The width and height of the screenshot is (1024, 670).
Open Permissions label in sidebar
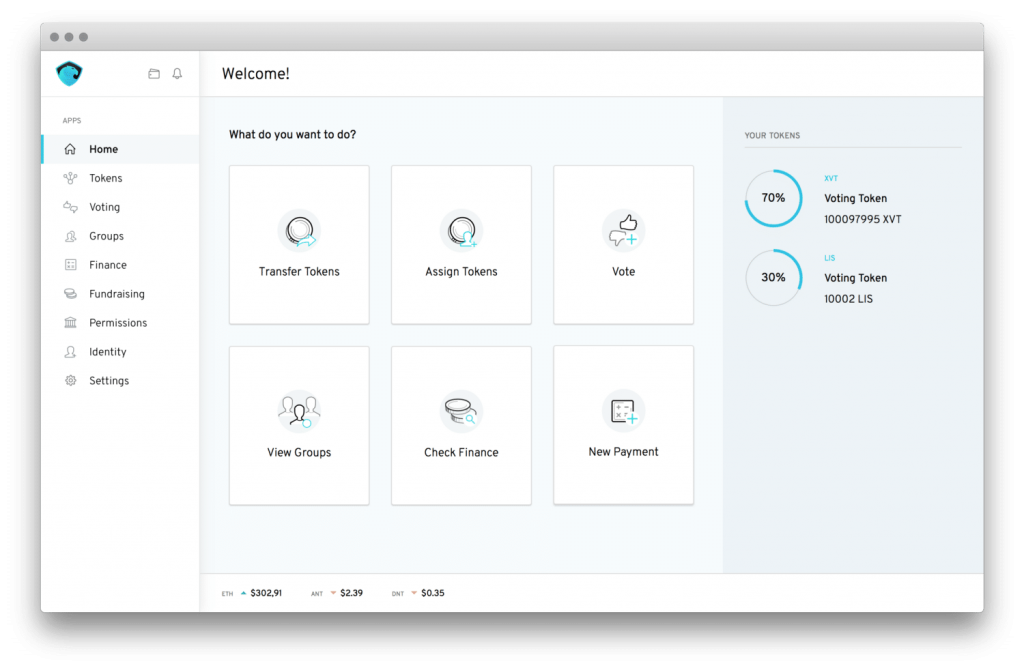[118, 323]
